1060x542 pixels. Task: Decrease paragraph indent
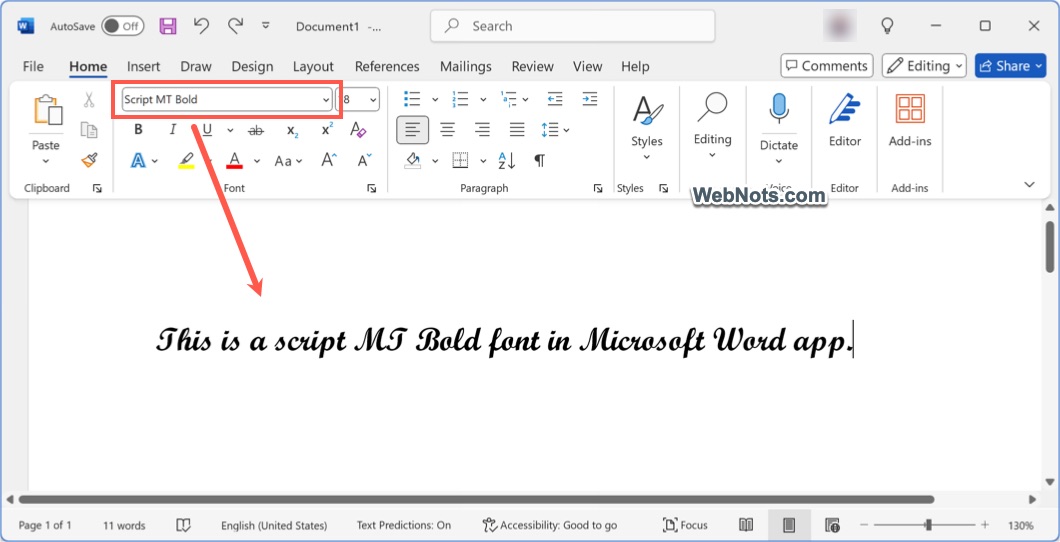(555, 99)
